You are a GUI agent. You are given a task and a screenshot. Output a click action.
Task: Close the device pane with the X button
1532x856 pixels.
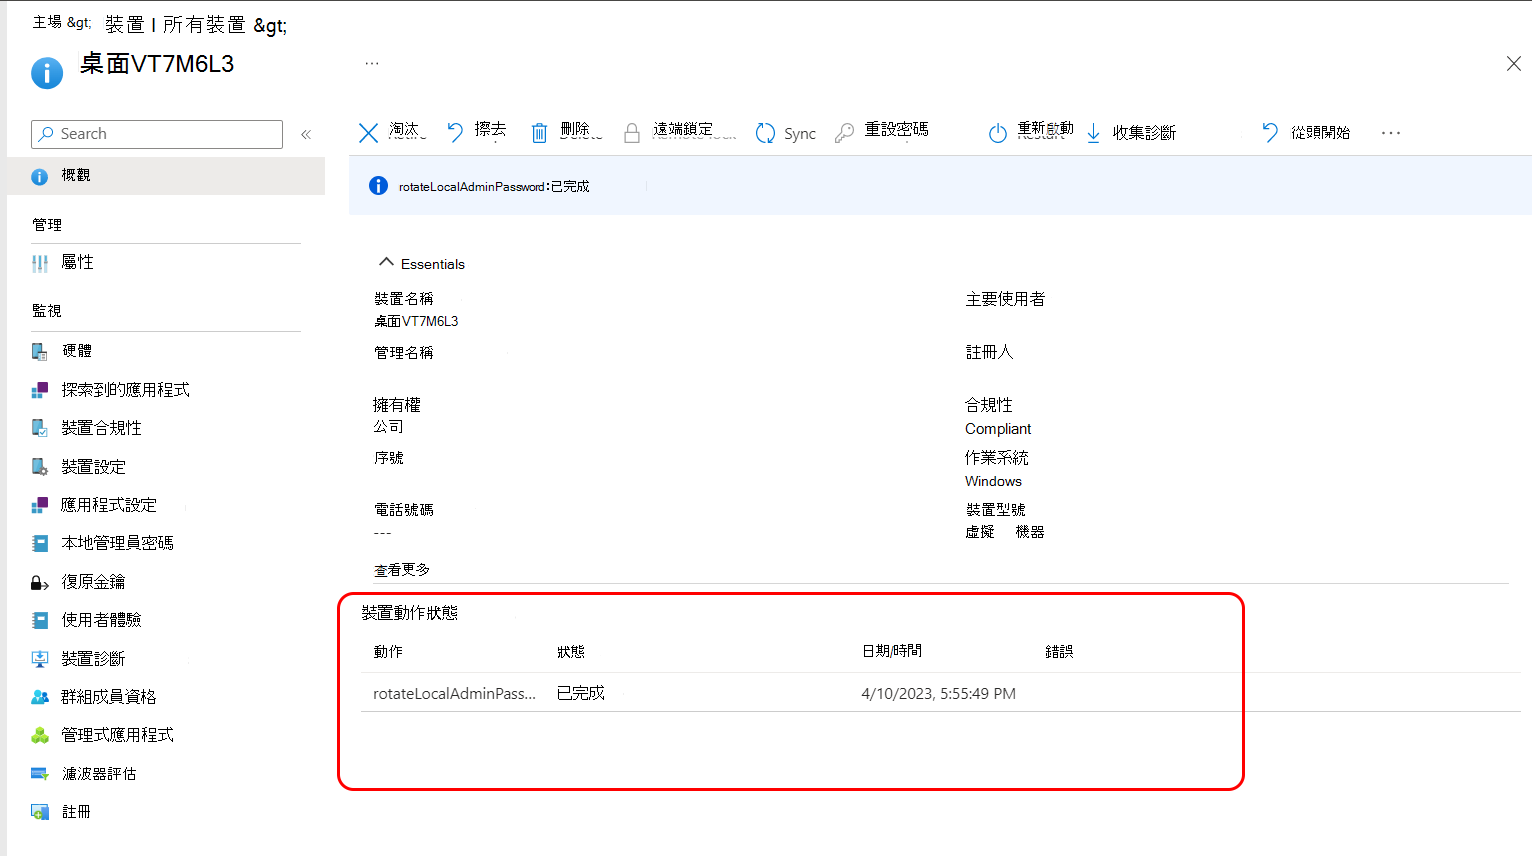1513,64
